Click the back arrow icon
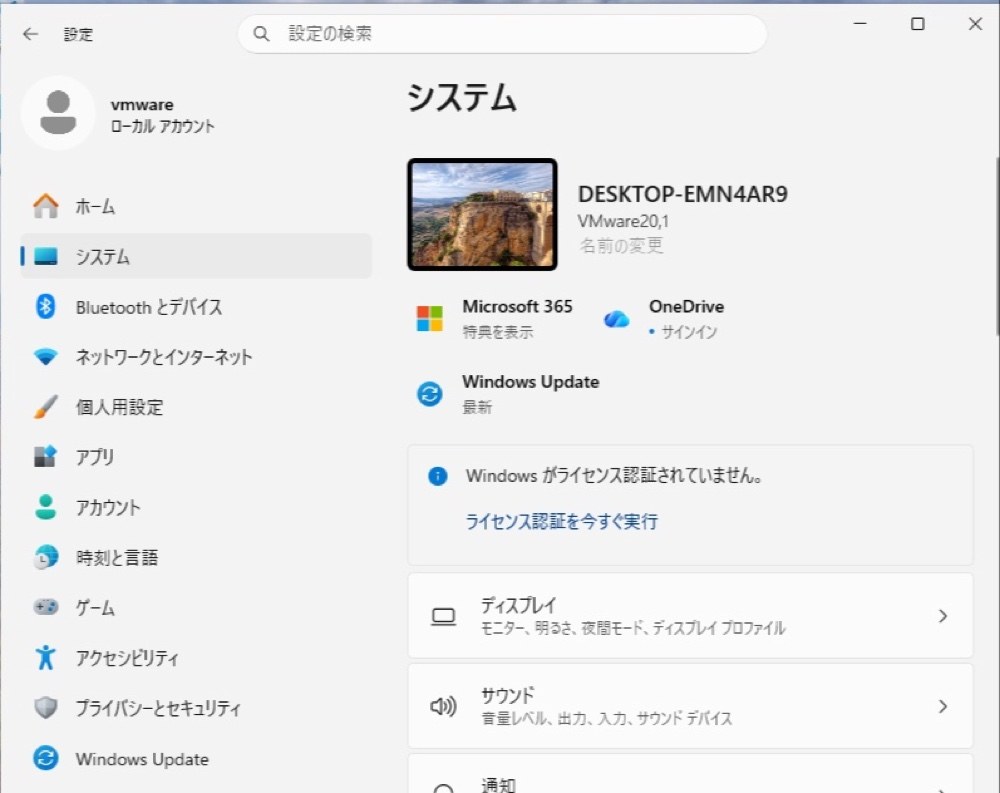Image resolution: width=1000 pixels, height=793 pixels. 30,34
